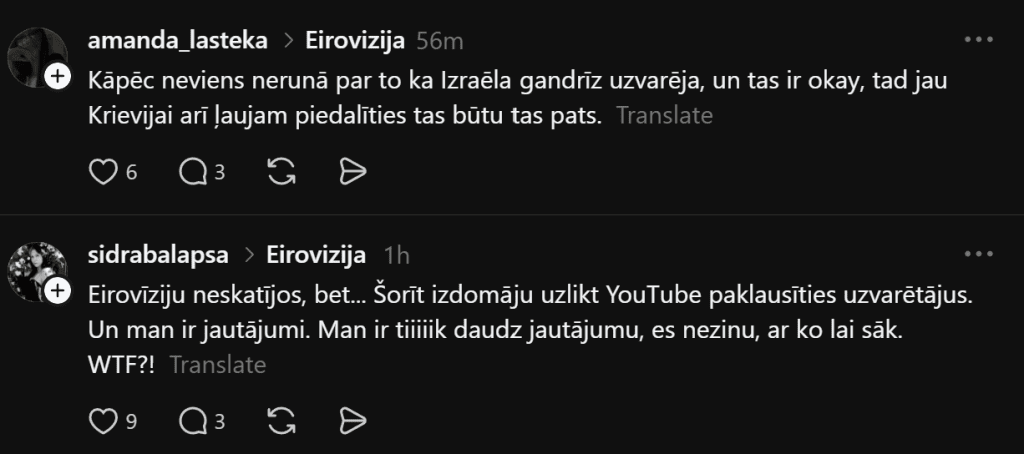Image resolution: width=1024 pixels, height=454 pixels.
Task: Repost amanda_lasteka's post
Action: pos(281,172)
